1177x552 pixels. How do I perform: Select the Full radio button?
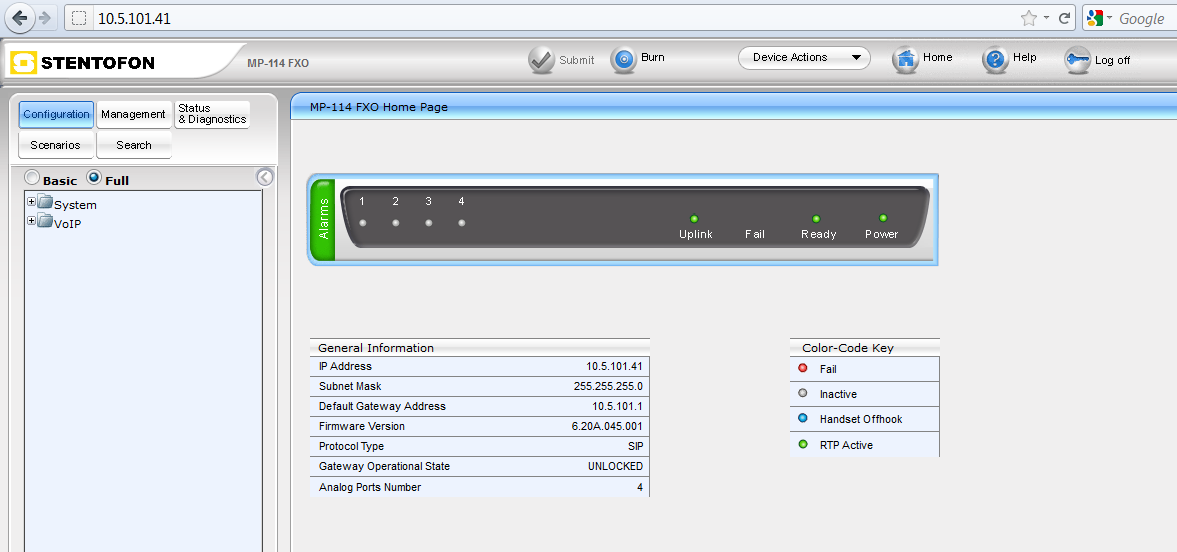pos(94,178)
